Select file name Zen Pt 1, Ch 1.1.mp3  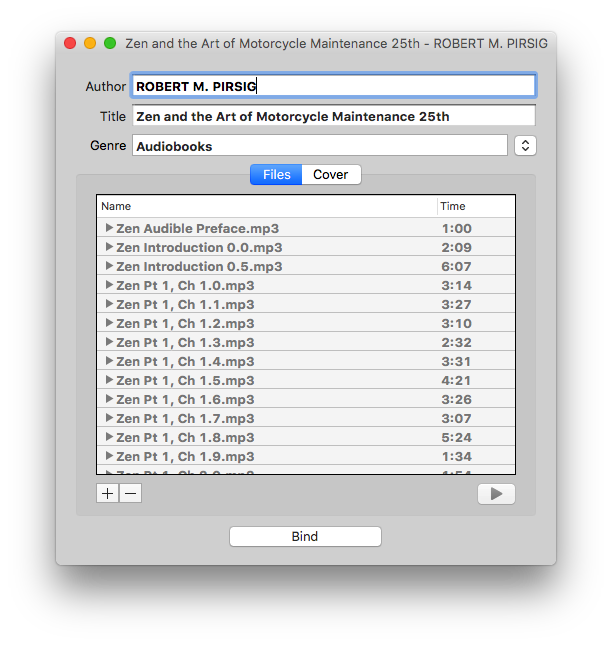pos(185,304)
